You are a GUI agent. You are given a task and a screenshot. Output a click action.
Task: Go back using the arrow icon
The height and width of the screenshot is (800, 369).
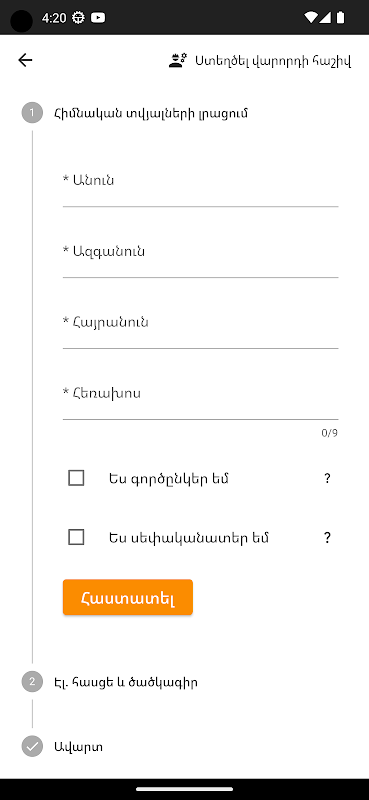click(x=25, y=60)
